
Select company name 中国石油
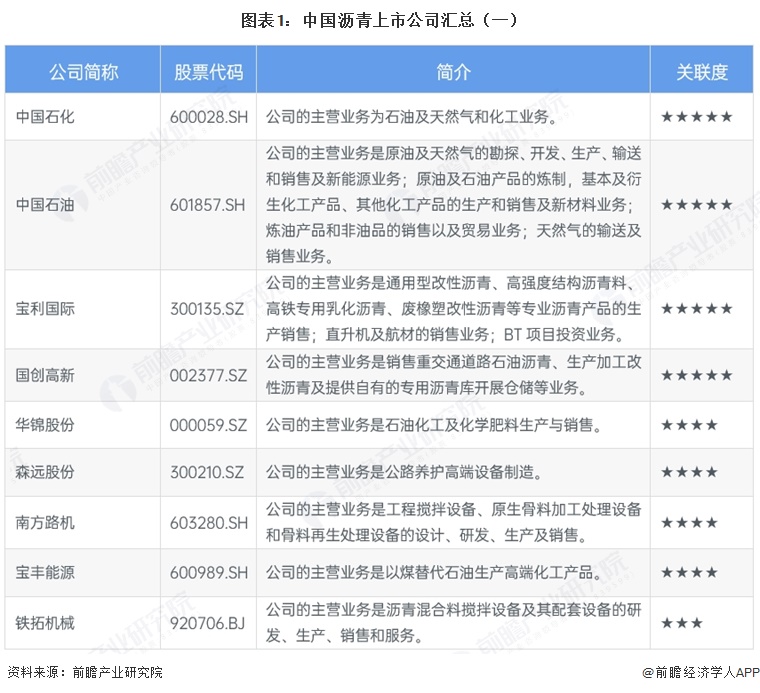[x=45, y=205]
